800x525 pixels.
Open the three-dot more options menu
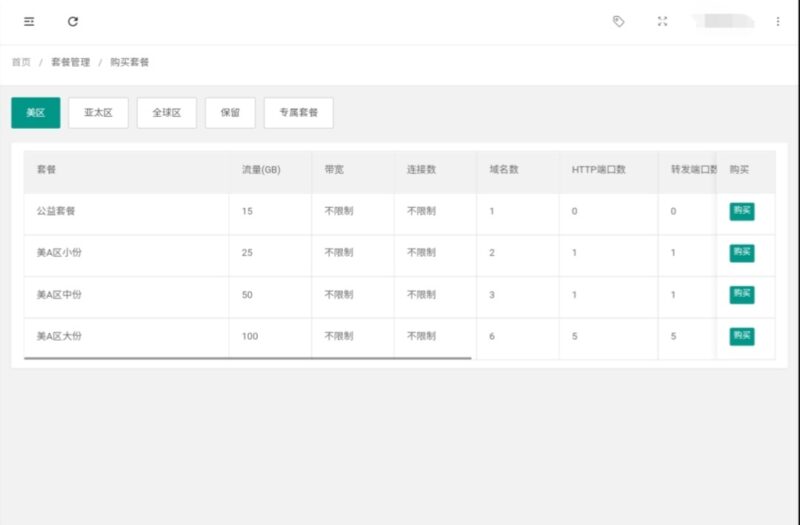click(778, 21)
